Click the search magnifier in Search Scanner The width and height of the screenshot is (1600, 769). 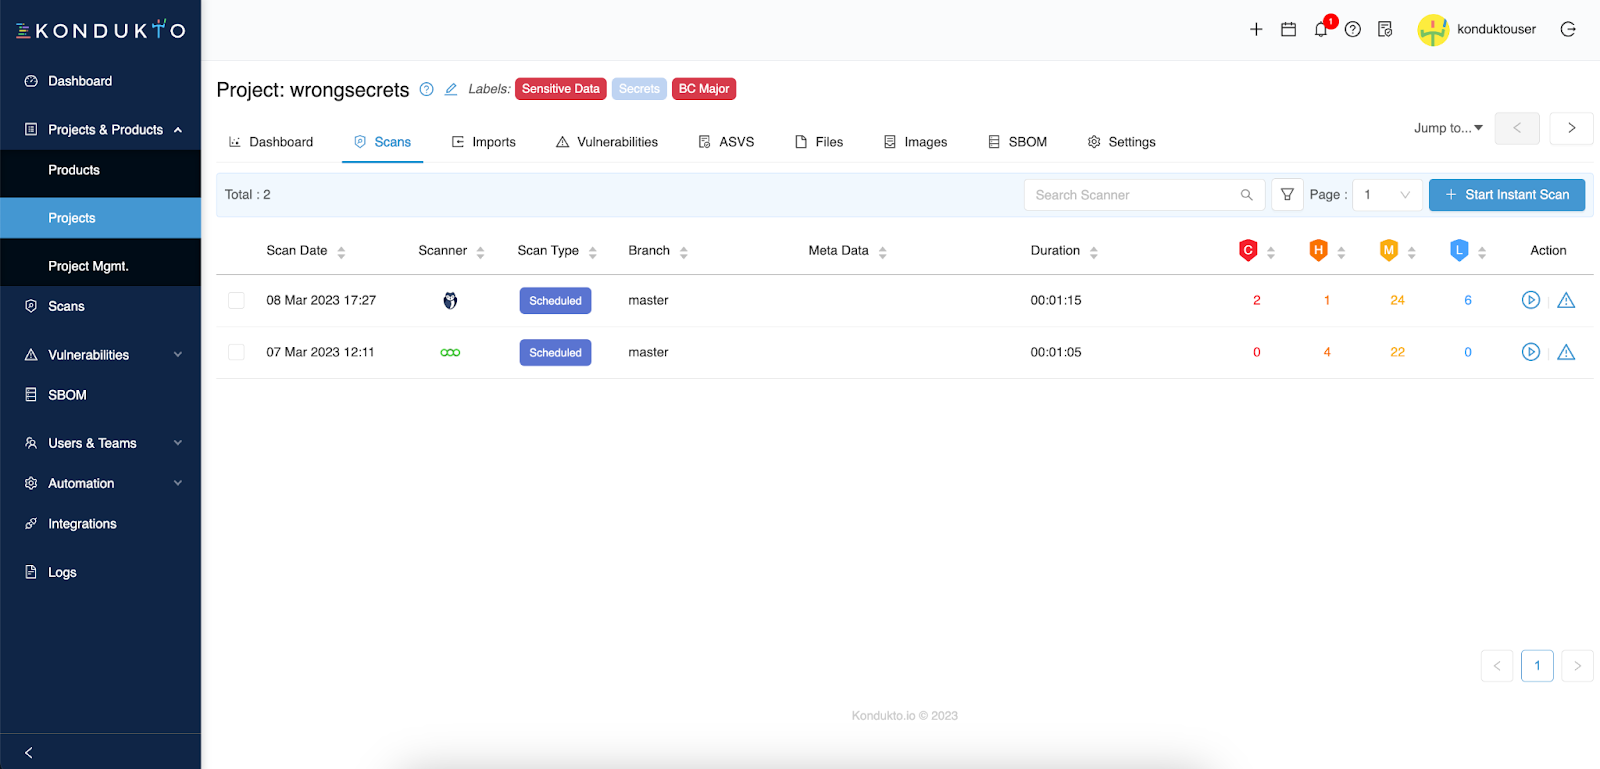[x=1247, y=195]
